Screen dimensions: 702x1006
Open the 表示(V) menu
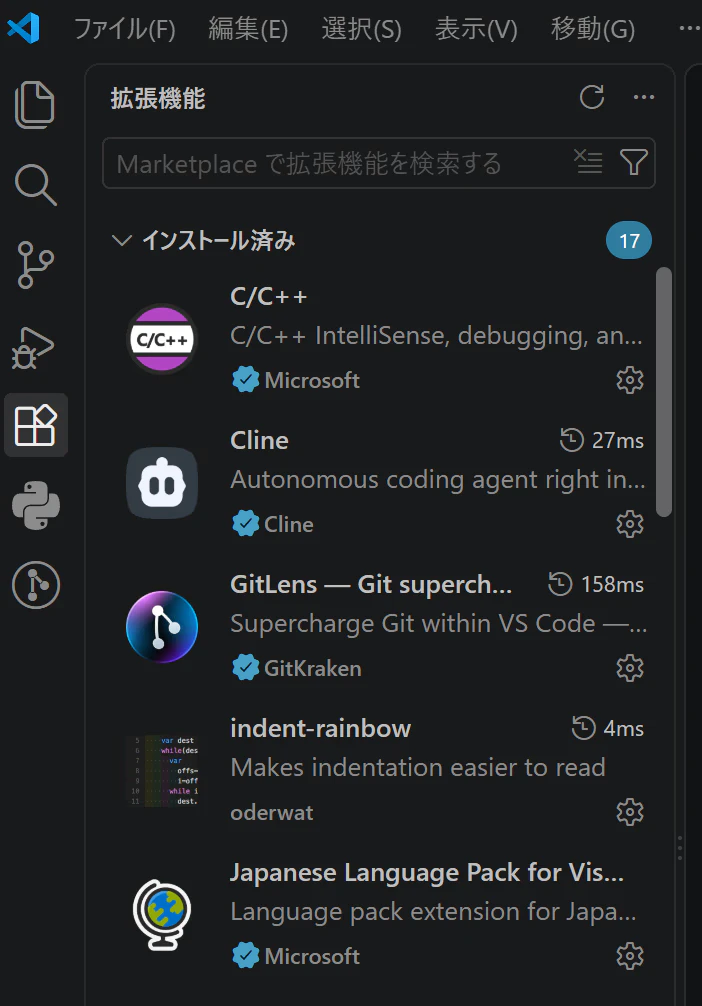tap(476, 29)
